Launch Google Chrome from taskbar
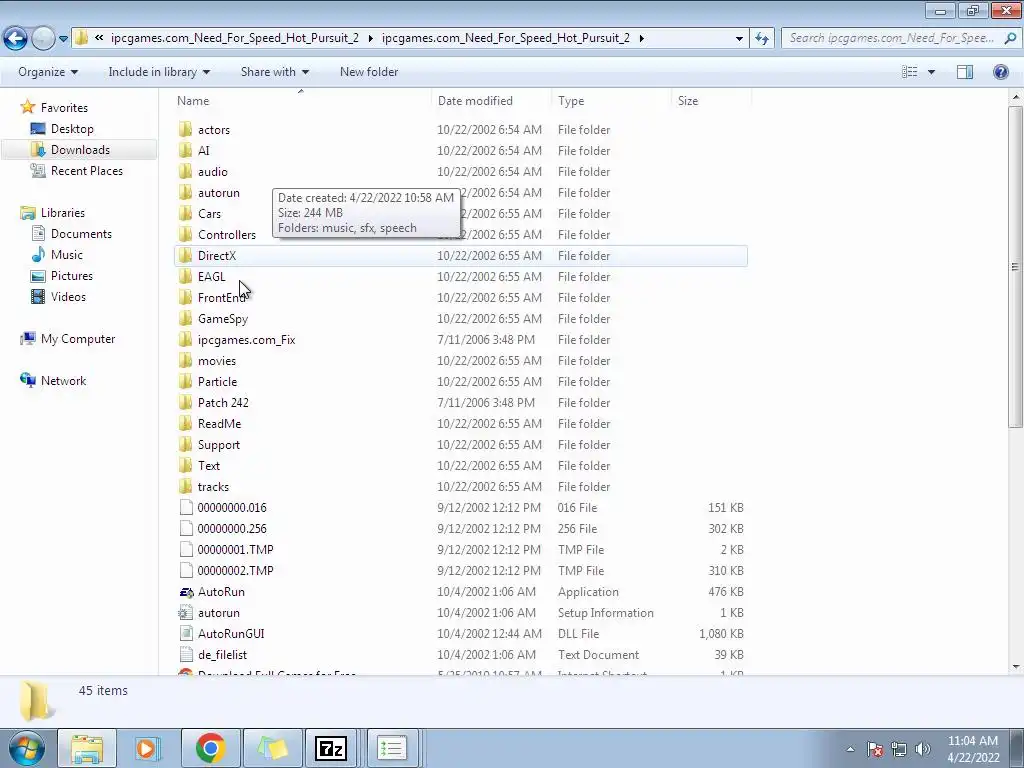The image size is (1024, 768). tap(210, 748)
